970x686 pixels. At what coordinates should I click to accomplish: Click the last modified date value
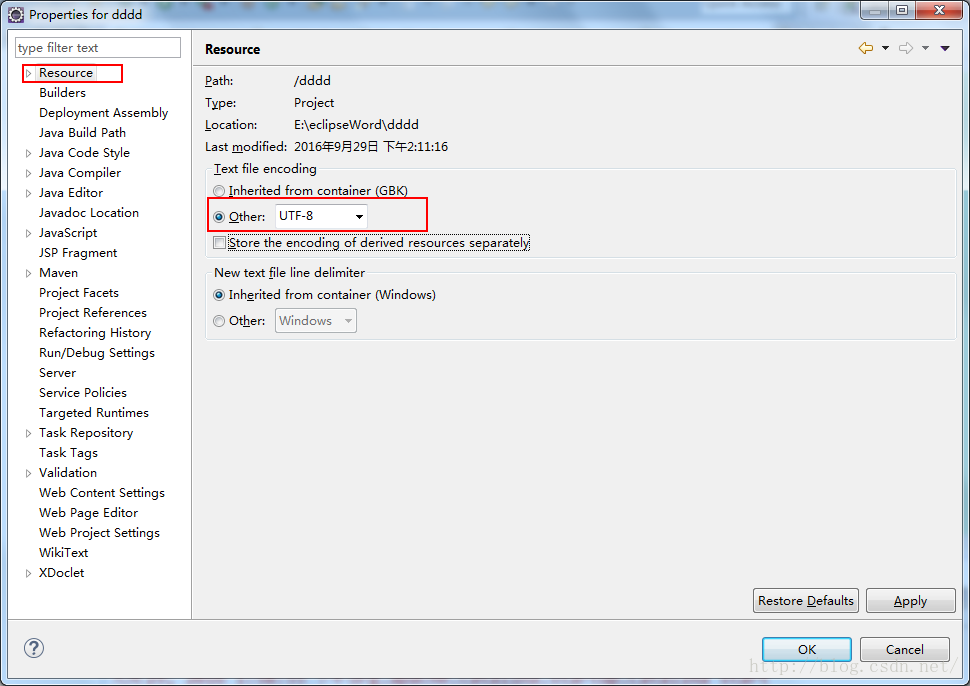click(x=371, y=147)
